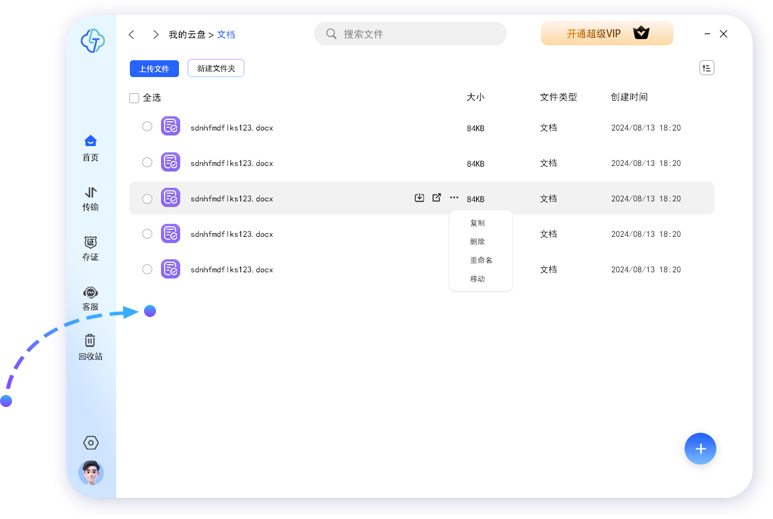Click the download icon on highlighted row
Image resolution: width=773 pixels, height=519 pixels.
[x=420, y=198]
